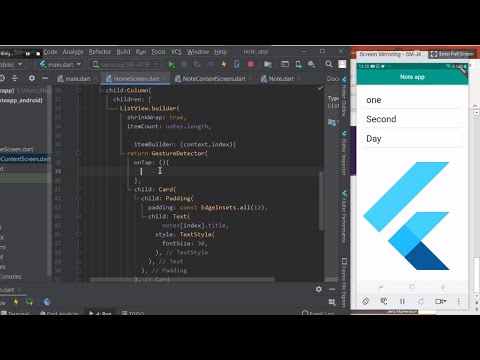The height and width of the screenshot is (360, 480).
Task: Open the Refactor menu
Action: tap(100, 52)
